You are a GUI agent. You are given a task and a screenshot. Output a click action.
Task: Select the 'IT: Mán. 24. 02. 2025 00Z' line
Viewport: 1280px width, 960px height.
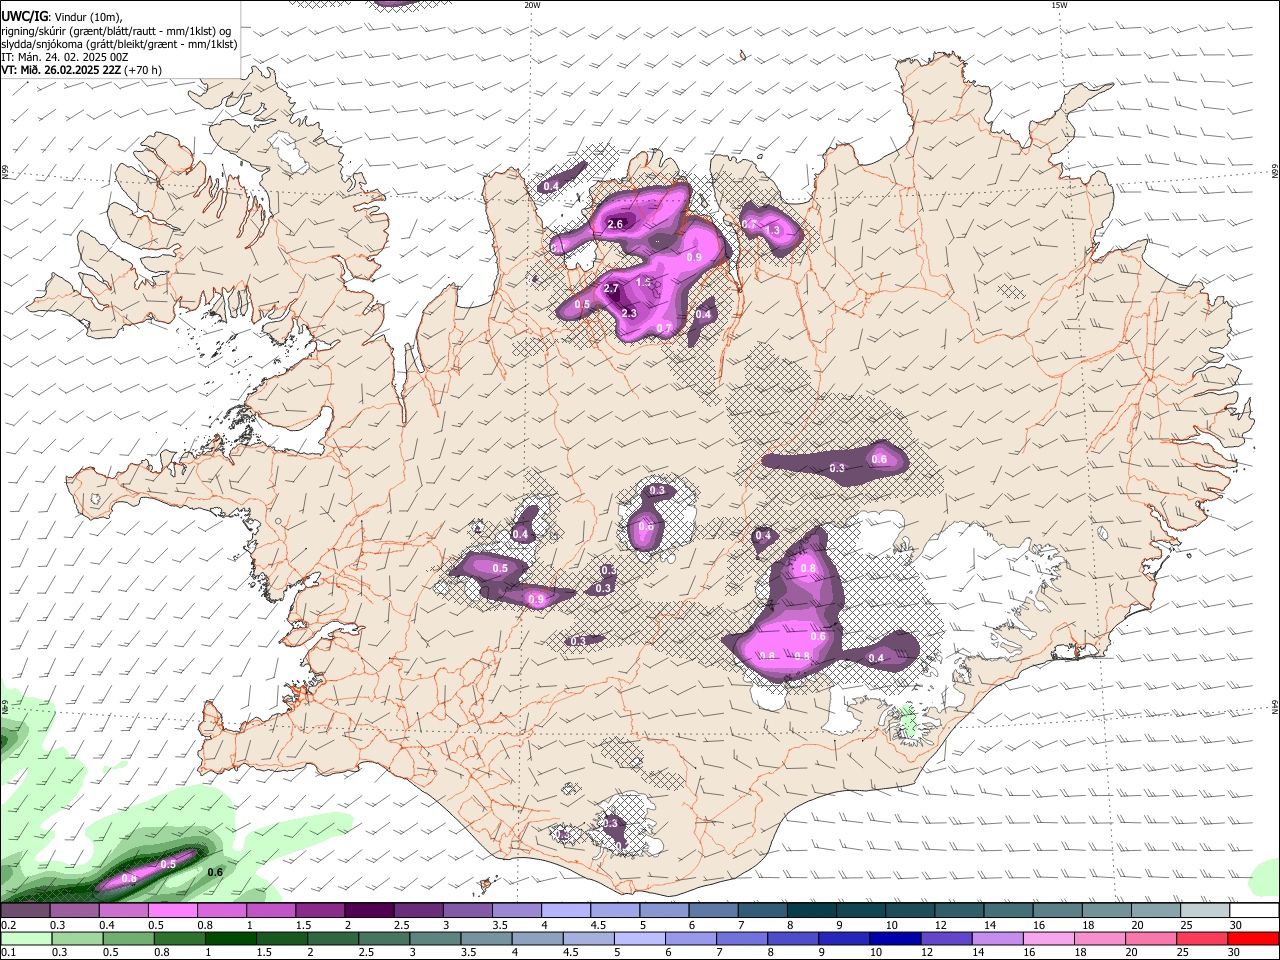pos(64,57)
